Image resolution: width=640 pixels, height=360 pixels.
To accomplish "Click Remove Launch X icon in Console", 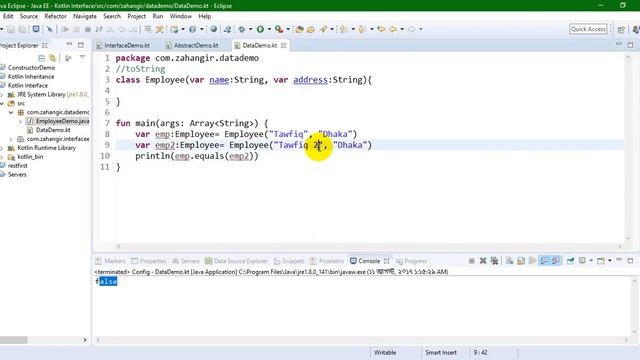I will tap(483, 260).
